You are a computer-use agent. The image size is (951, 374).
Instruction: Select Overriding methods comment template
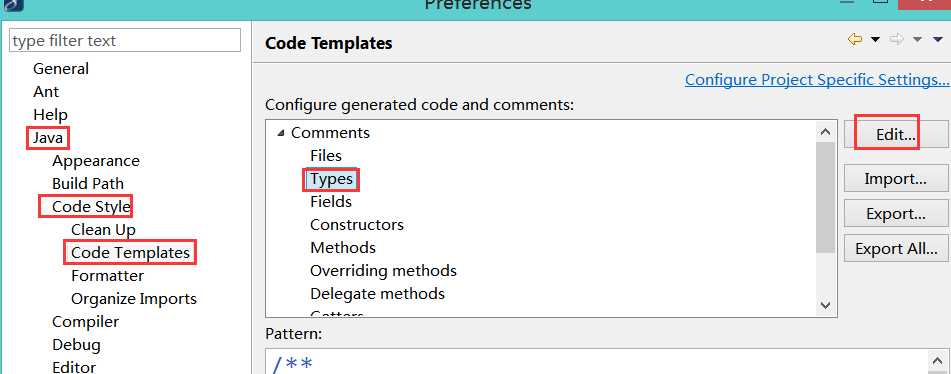(383, 270)
